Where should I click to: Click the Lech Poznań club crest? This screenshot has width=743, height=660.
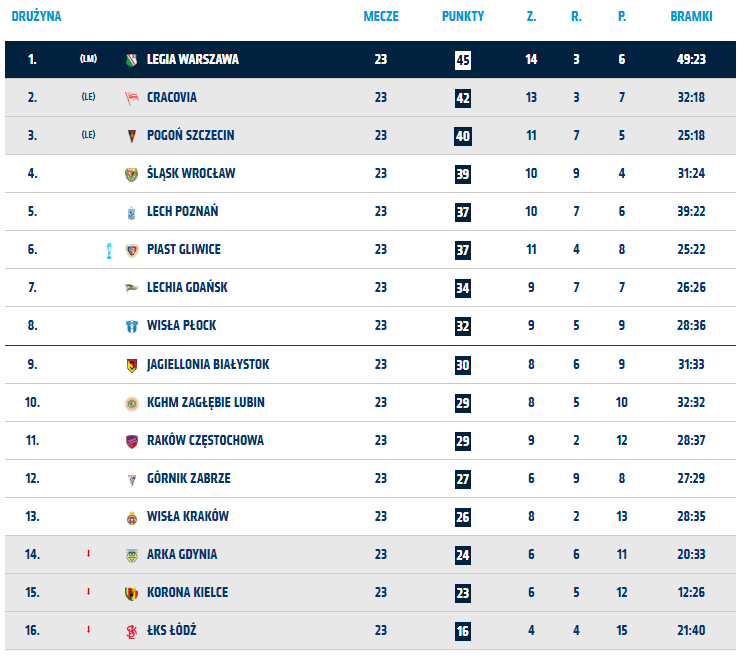pyautogui.click(x=132, y=212)
